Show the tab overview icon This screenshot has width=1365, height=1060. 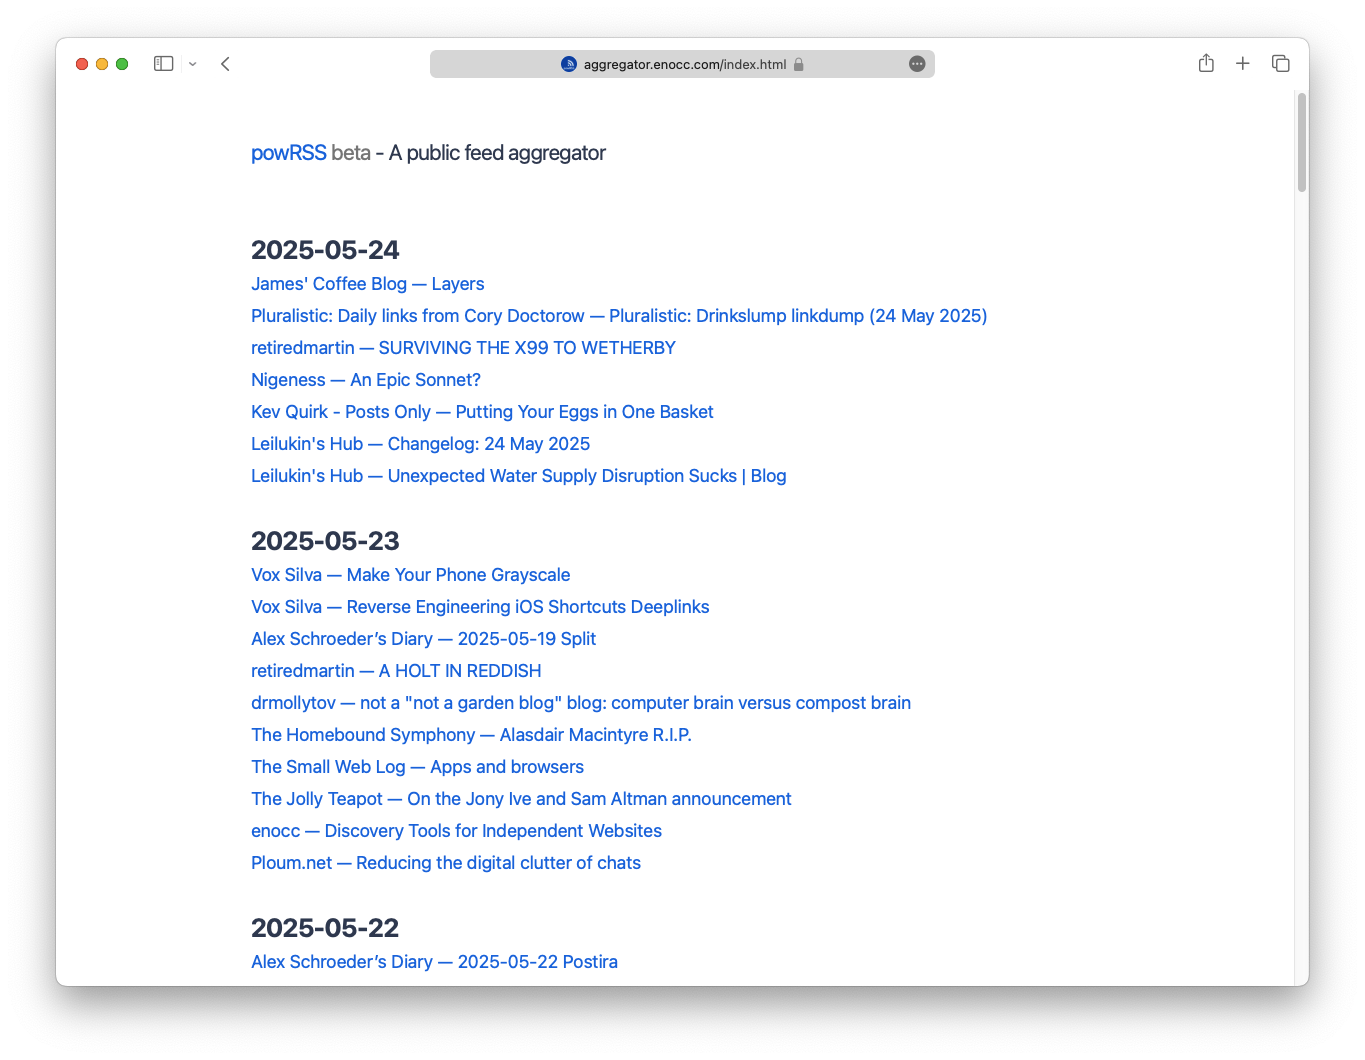coord(1280,64)
